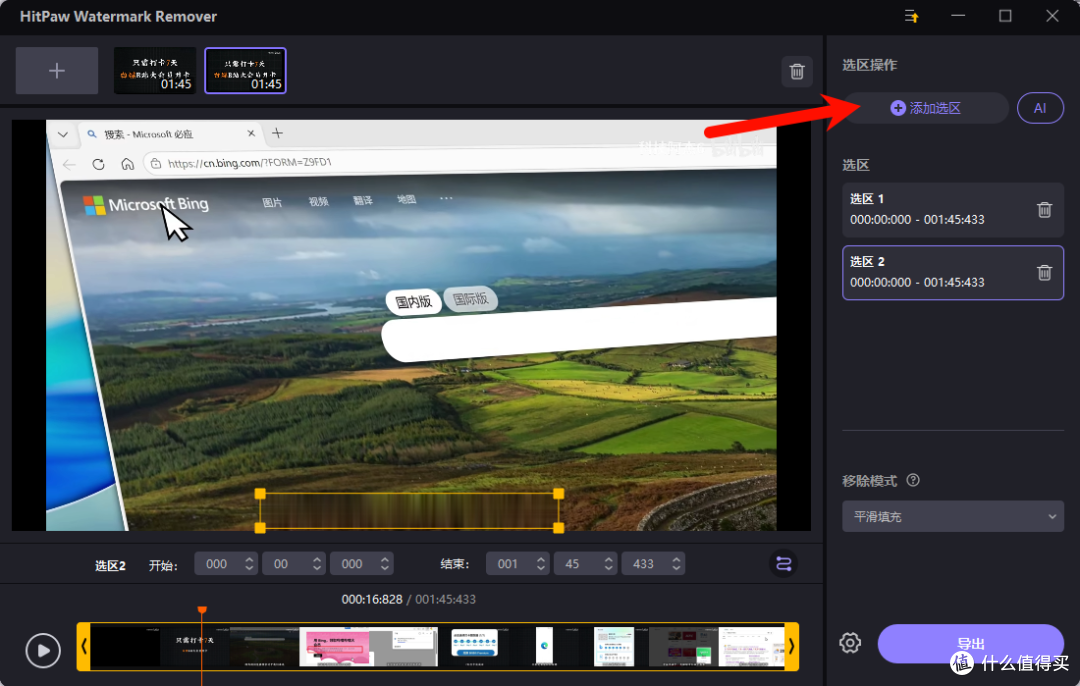This screenshot has height=686, width=1080.
Task: Adjust end seconds spinner arrows
Action: pyautogui.click(x=609, y=564)
